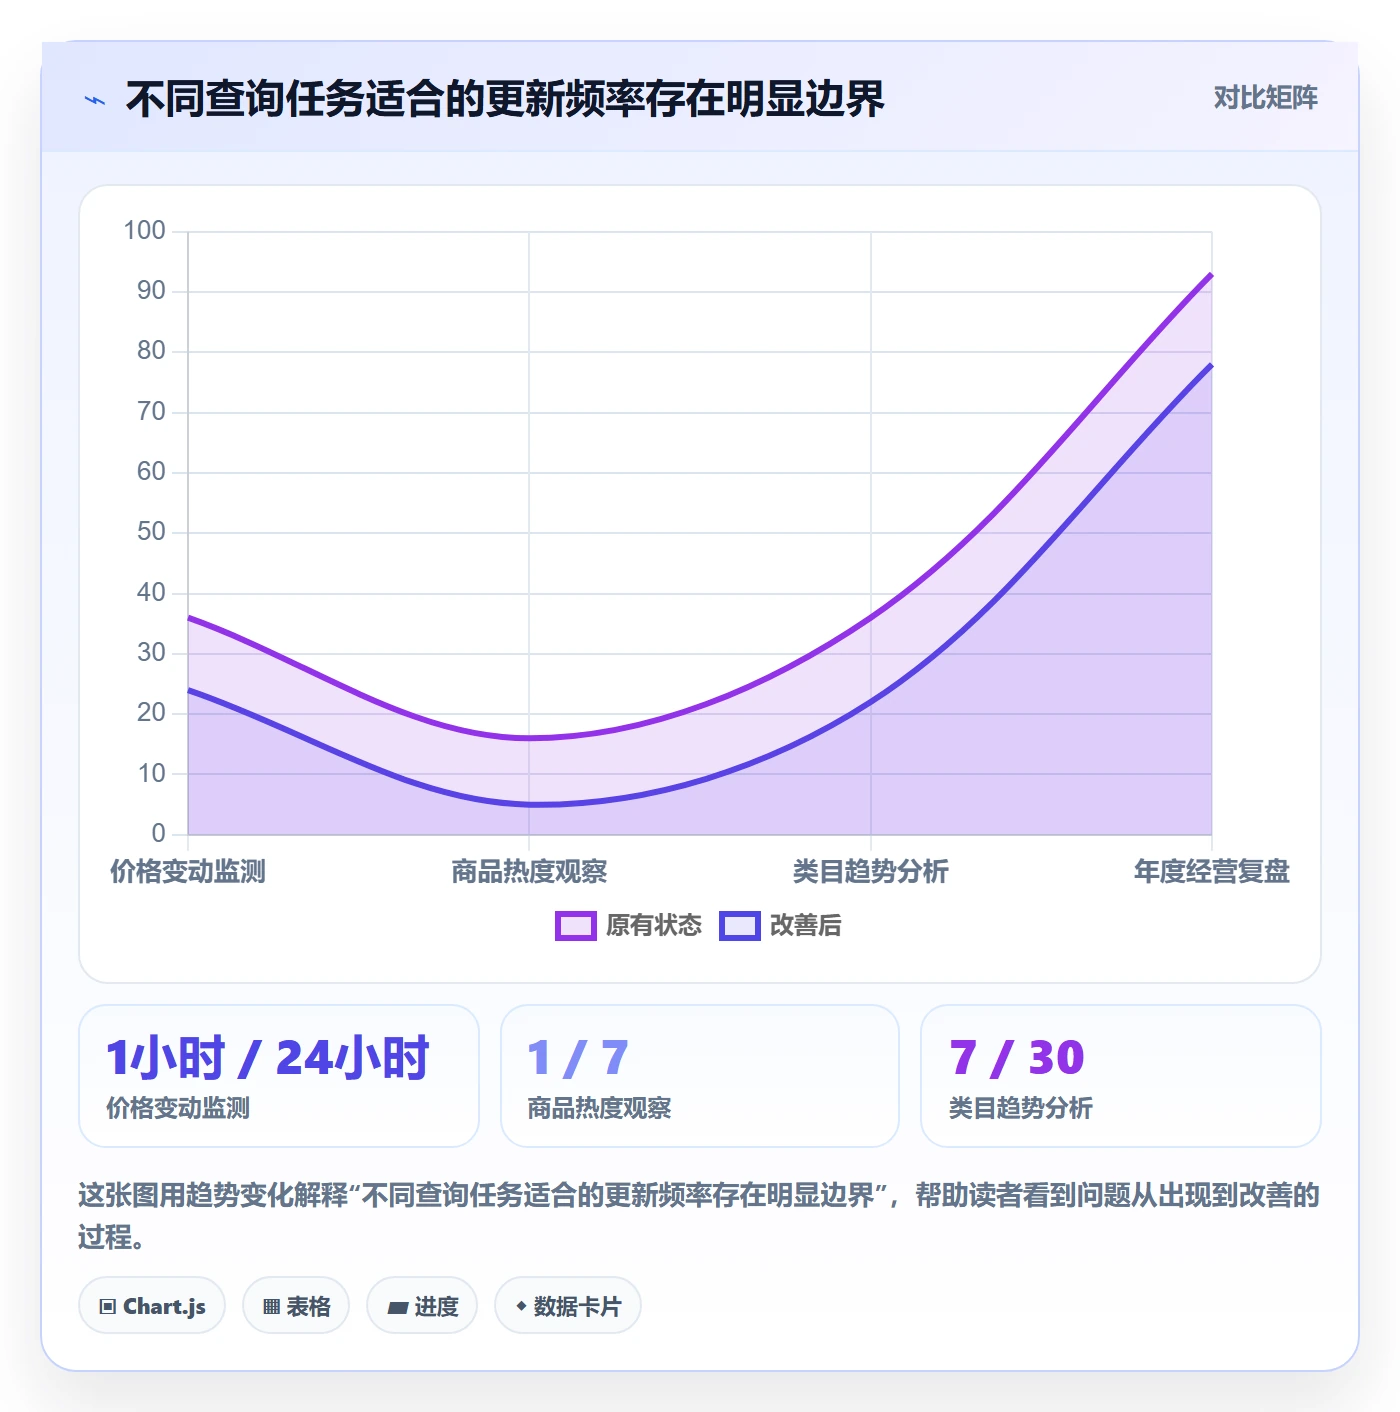The height and width of the screenshot is (1412, 1400).
Task: Click the blue line's 年度经营复盘 endpoint
Action: [1212, 365]
